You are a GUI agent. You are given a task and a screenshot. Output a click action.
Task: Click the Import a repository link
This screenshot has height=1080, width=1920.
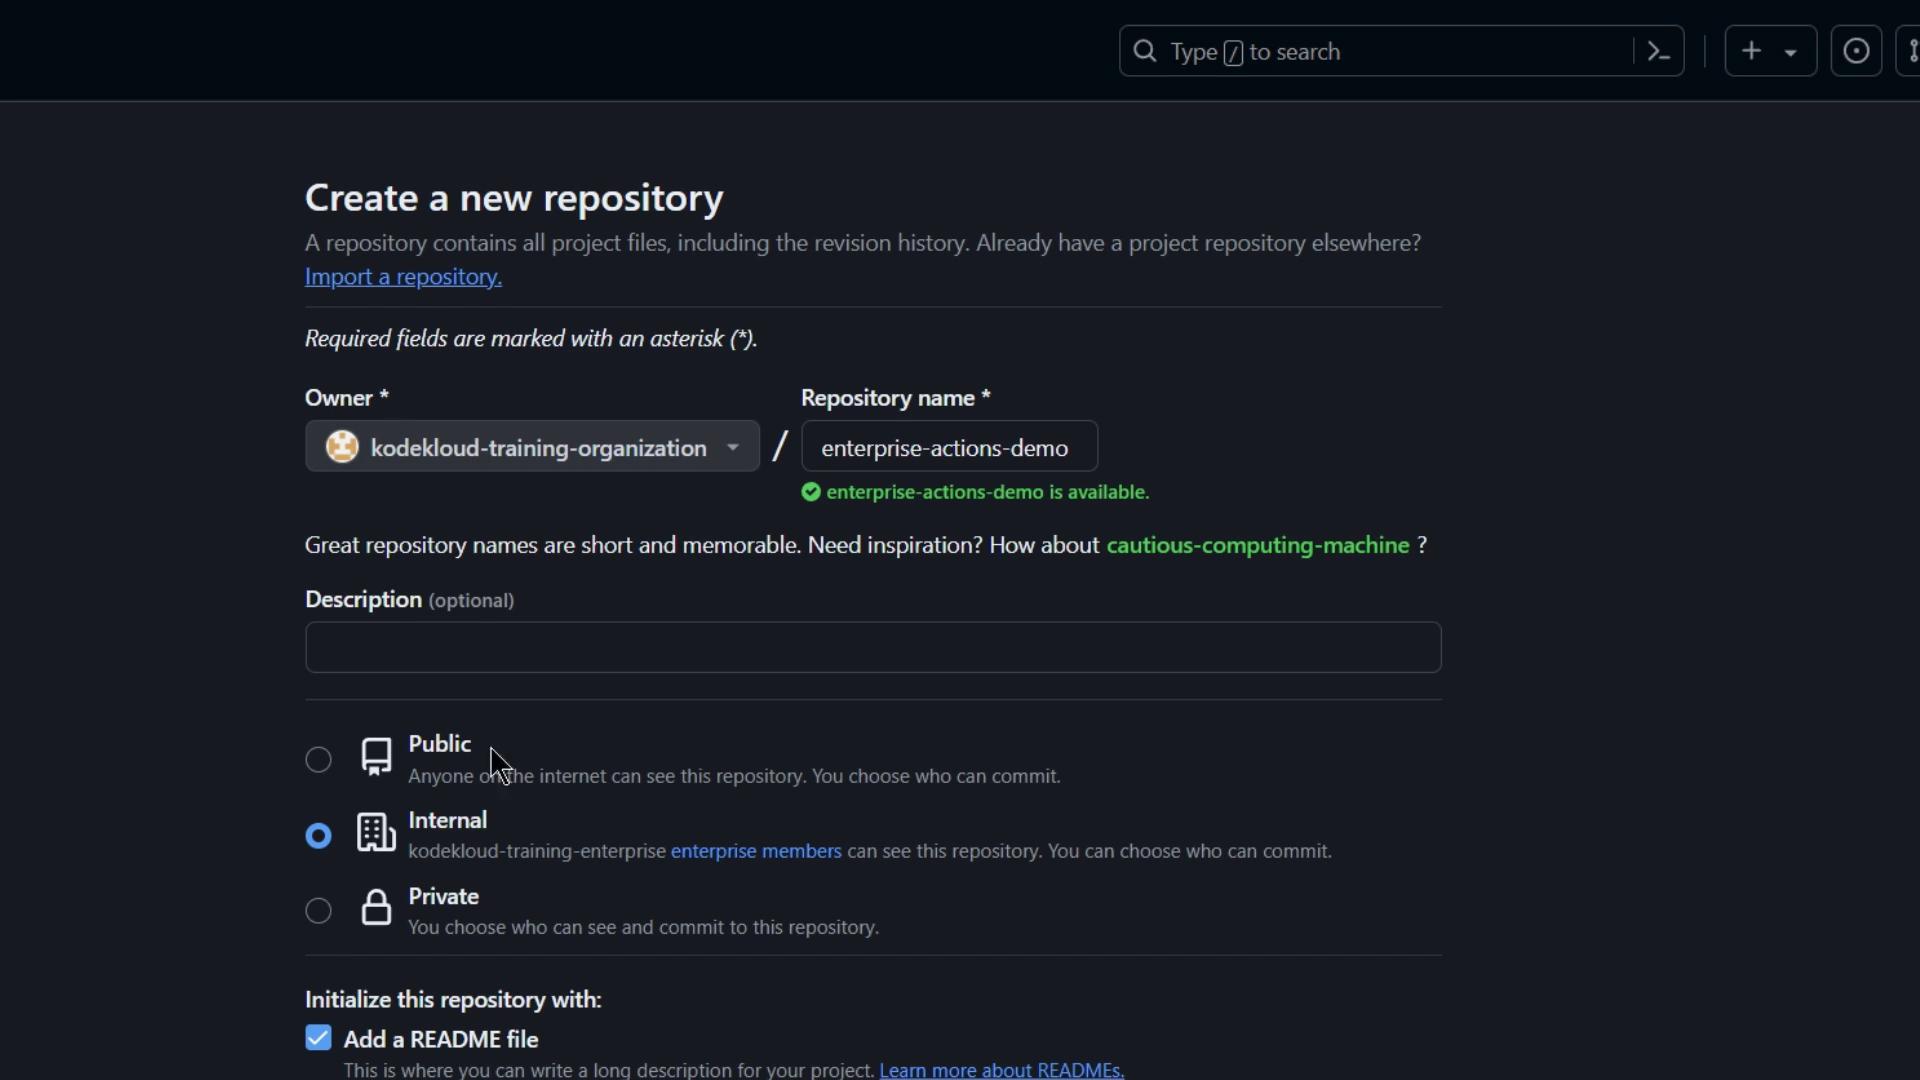coord(403,277)
